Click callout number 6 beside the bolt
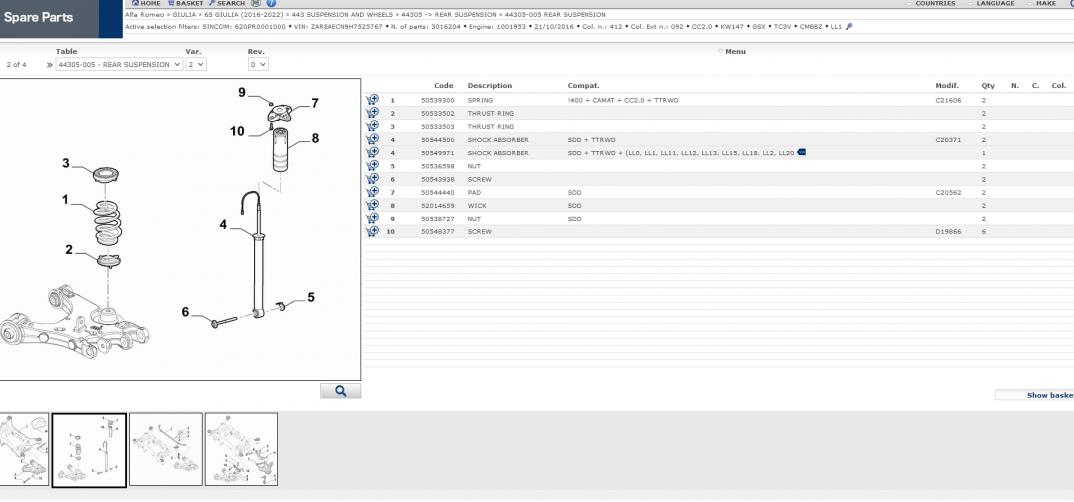1074x502 pixels. coord(185,312)
